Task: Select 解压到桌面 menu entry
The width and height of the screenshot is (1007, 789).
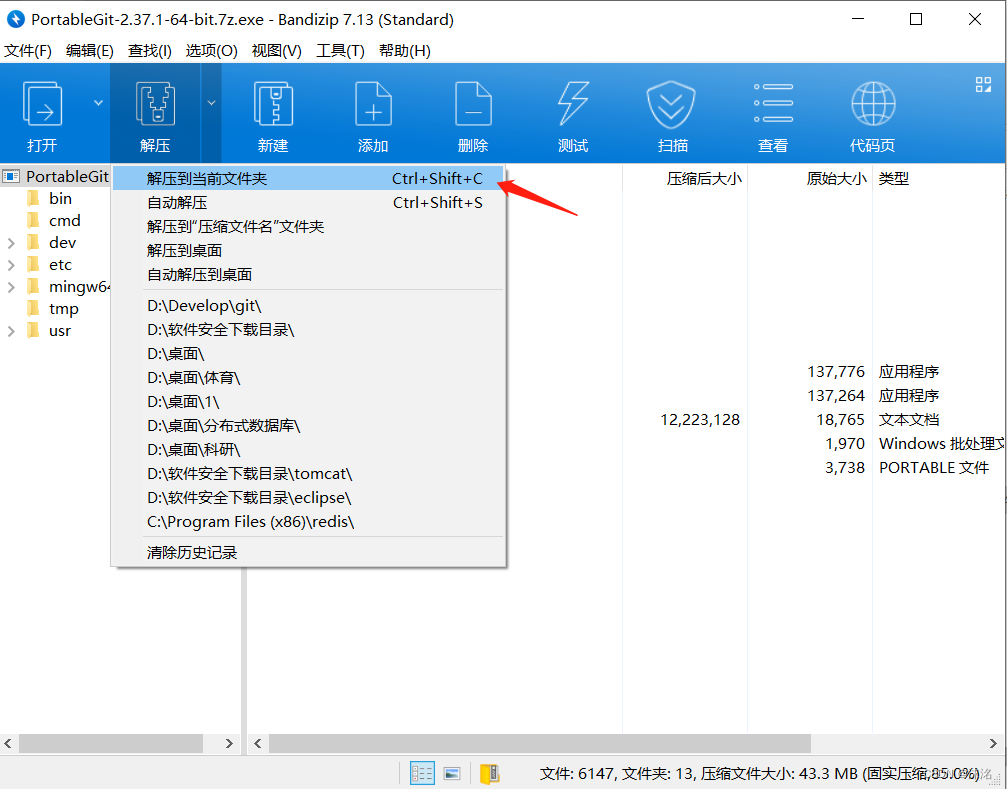Action: coord(308,251)
